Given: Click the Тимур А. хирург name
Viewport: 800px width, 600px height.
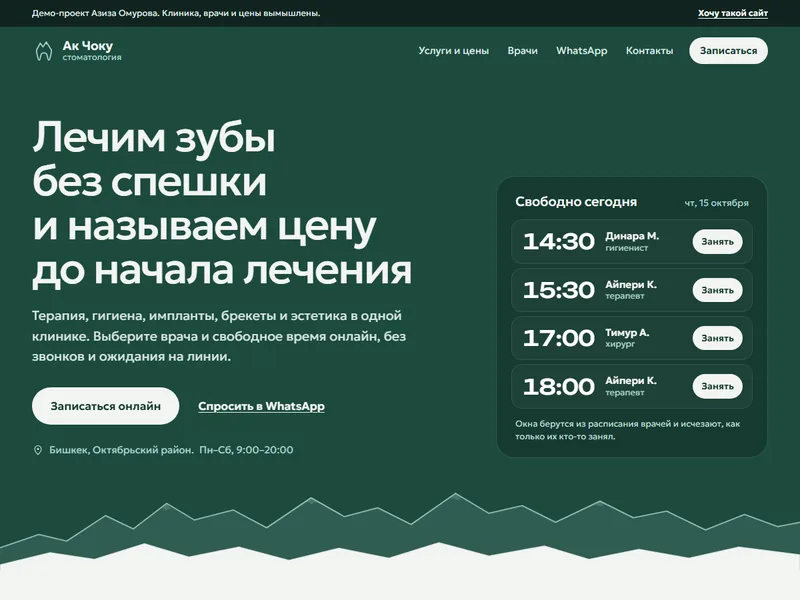Looking at the screenshot, I should click(627, 338).
